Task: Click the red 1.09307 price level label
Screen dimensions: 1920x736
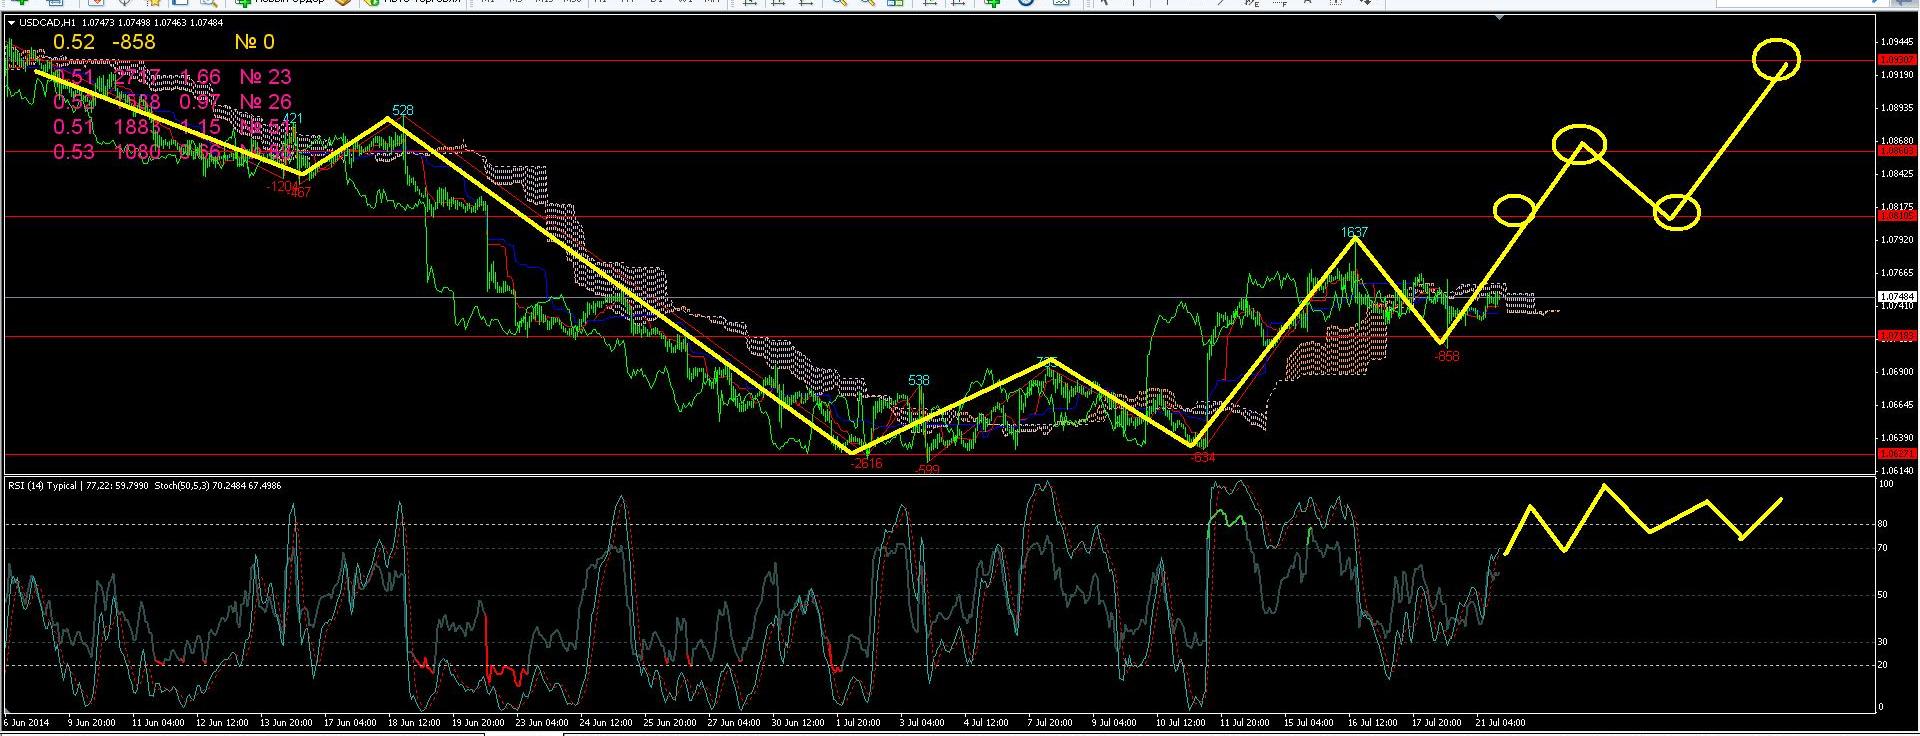Action: tap(1896, 60)
